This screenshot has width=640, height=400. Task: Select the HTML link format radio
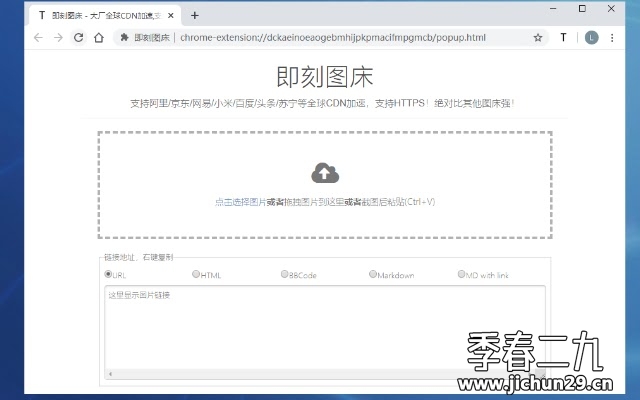tap(196, 274)
